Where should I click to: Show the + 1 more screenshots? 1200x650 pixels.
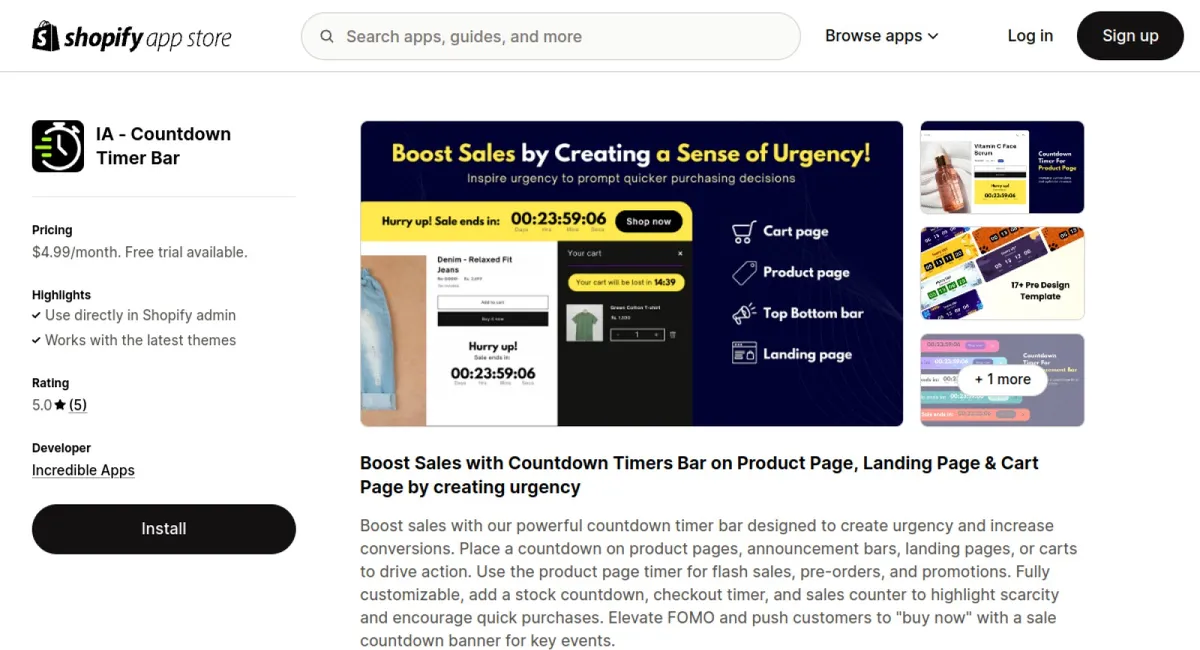point(1002,380)
